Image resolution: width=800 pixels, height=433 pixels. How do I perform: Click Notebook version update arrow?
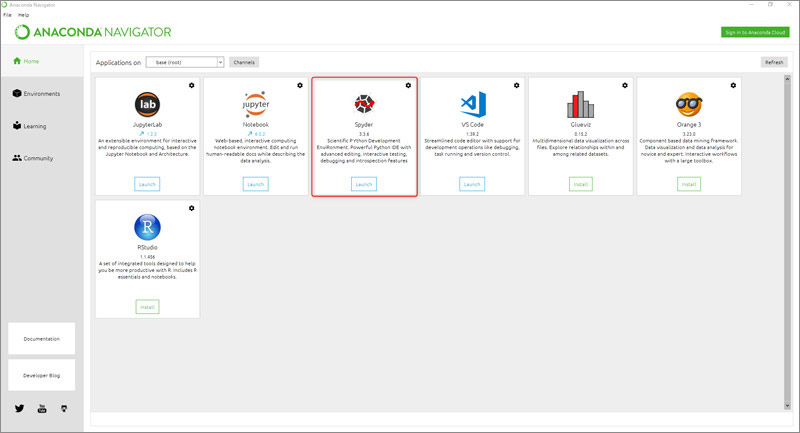click(x=249, y=134)
